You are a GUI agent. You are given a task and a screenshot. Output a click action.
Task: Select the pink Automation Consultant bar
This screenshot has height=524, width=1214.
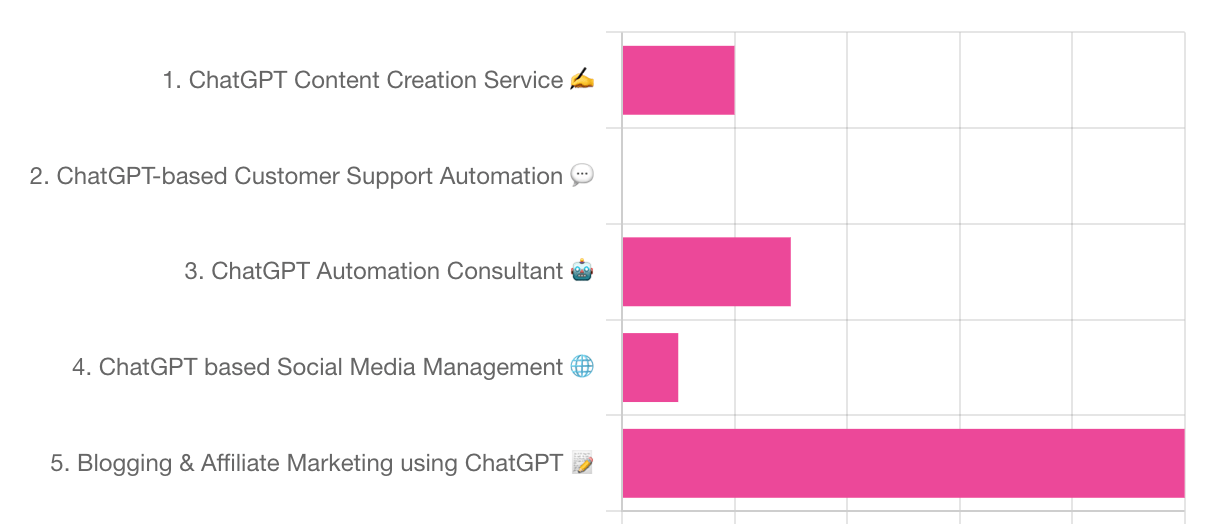[706, 272]
